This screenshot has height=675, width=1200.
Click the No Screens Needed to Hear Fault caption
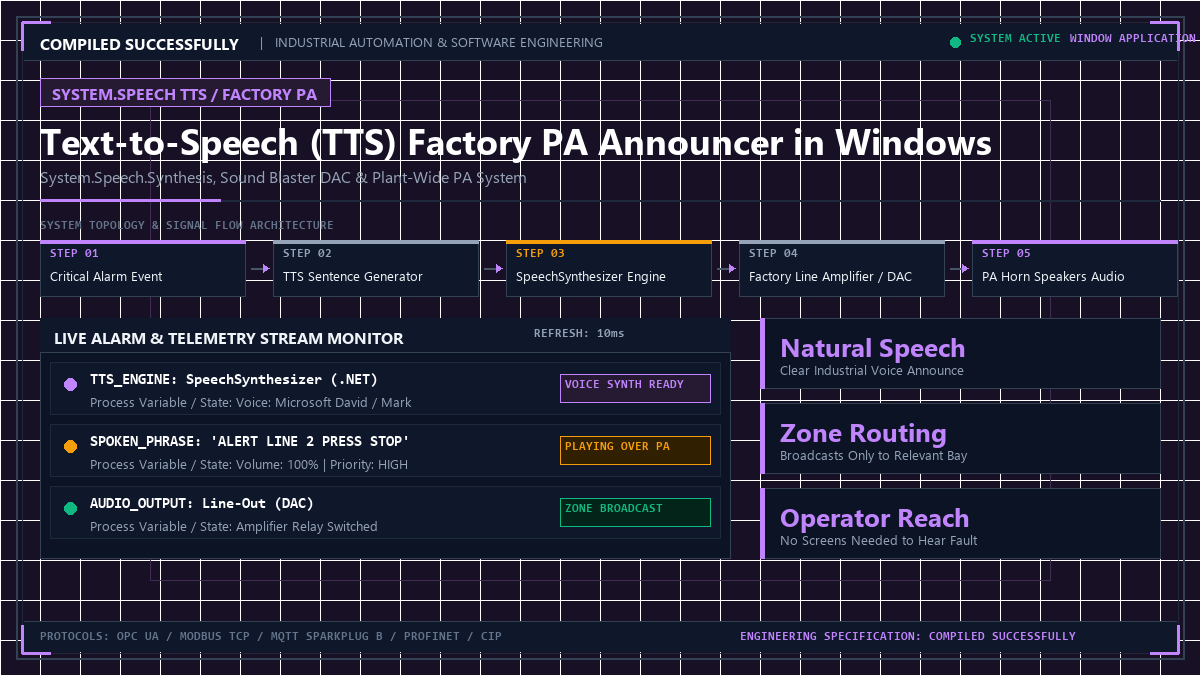(879, 541)
